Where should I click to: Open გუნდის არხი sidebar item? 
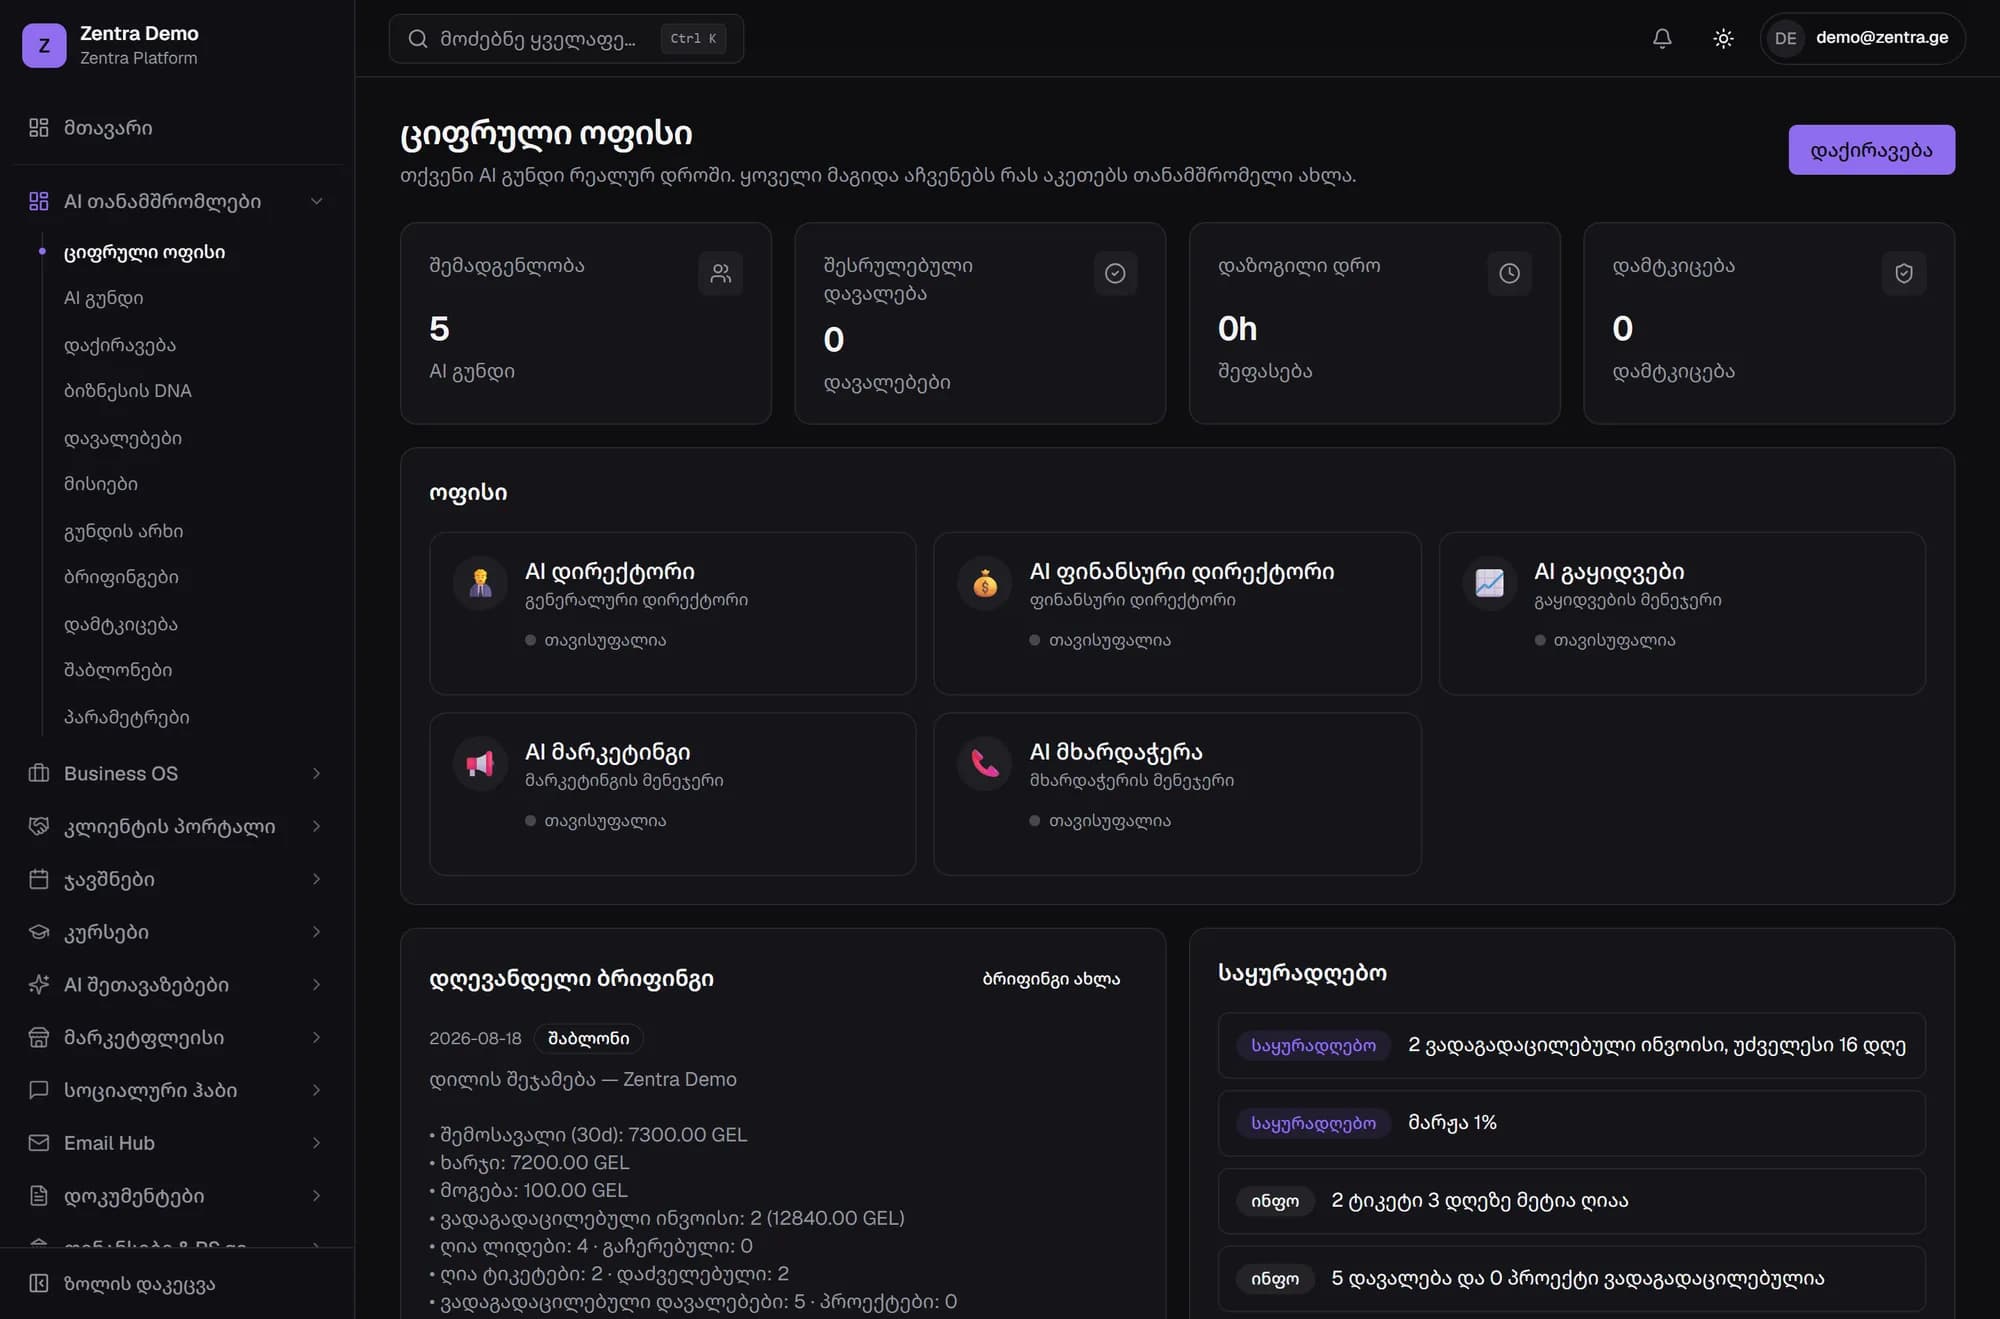(124, 531)
